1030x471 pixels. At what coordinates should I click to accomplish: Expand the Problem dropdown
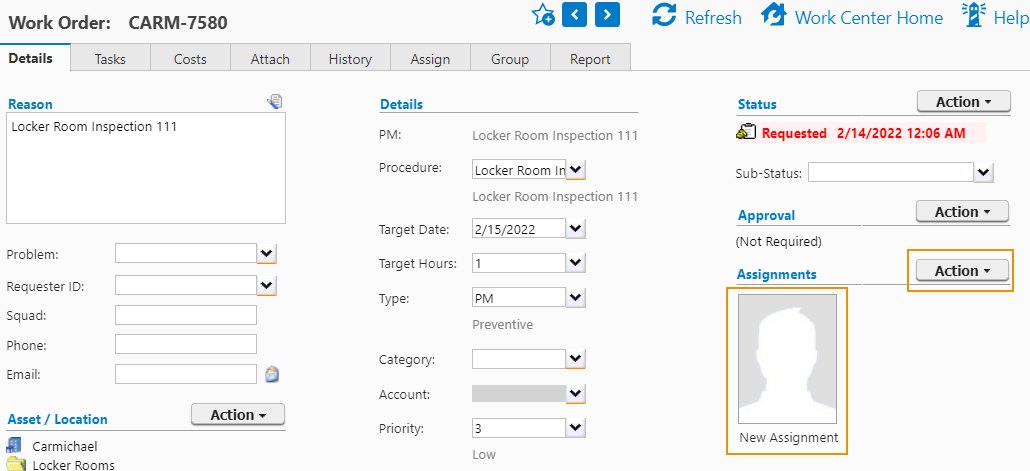[x=267, y=254]
